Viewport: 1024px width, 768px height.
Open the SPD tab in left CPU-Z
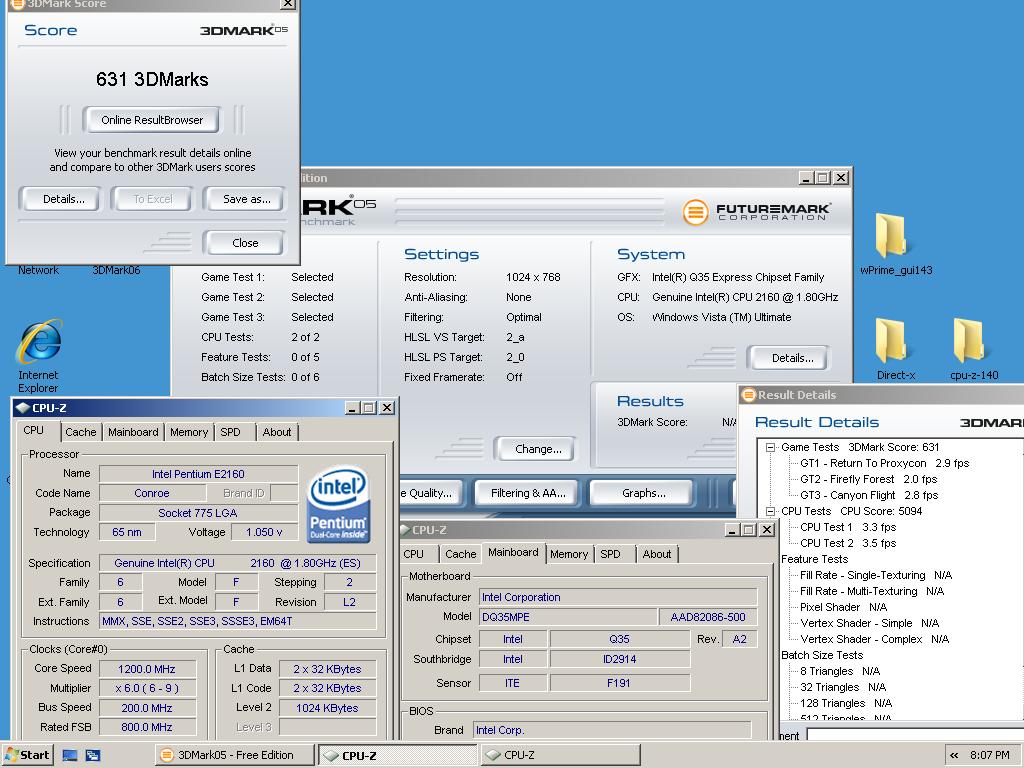(x=231, y=432)
